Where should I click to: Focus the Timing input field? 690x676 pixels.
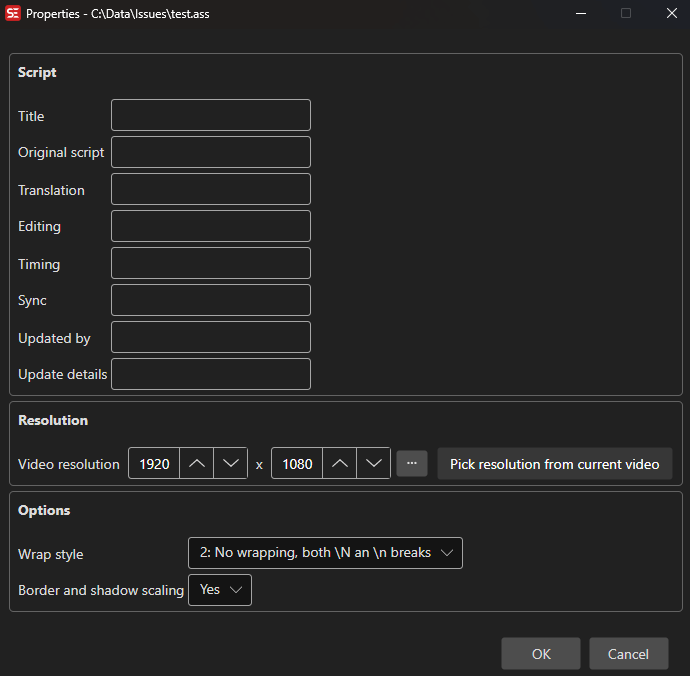click(211, 263)
